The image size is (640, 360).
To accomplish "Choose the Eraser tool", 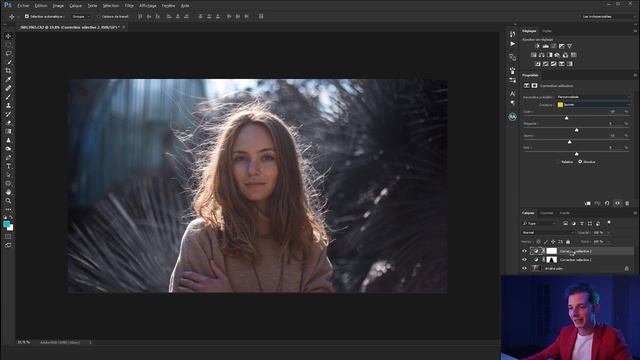I will tap(8, 123).
